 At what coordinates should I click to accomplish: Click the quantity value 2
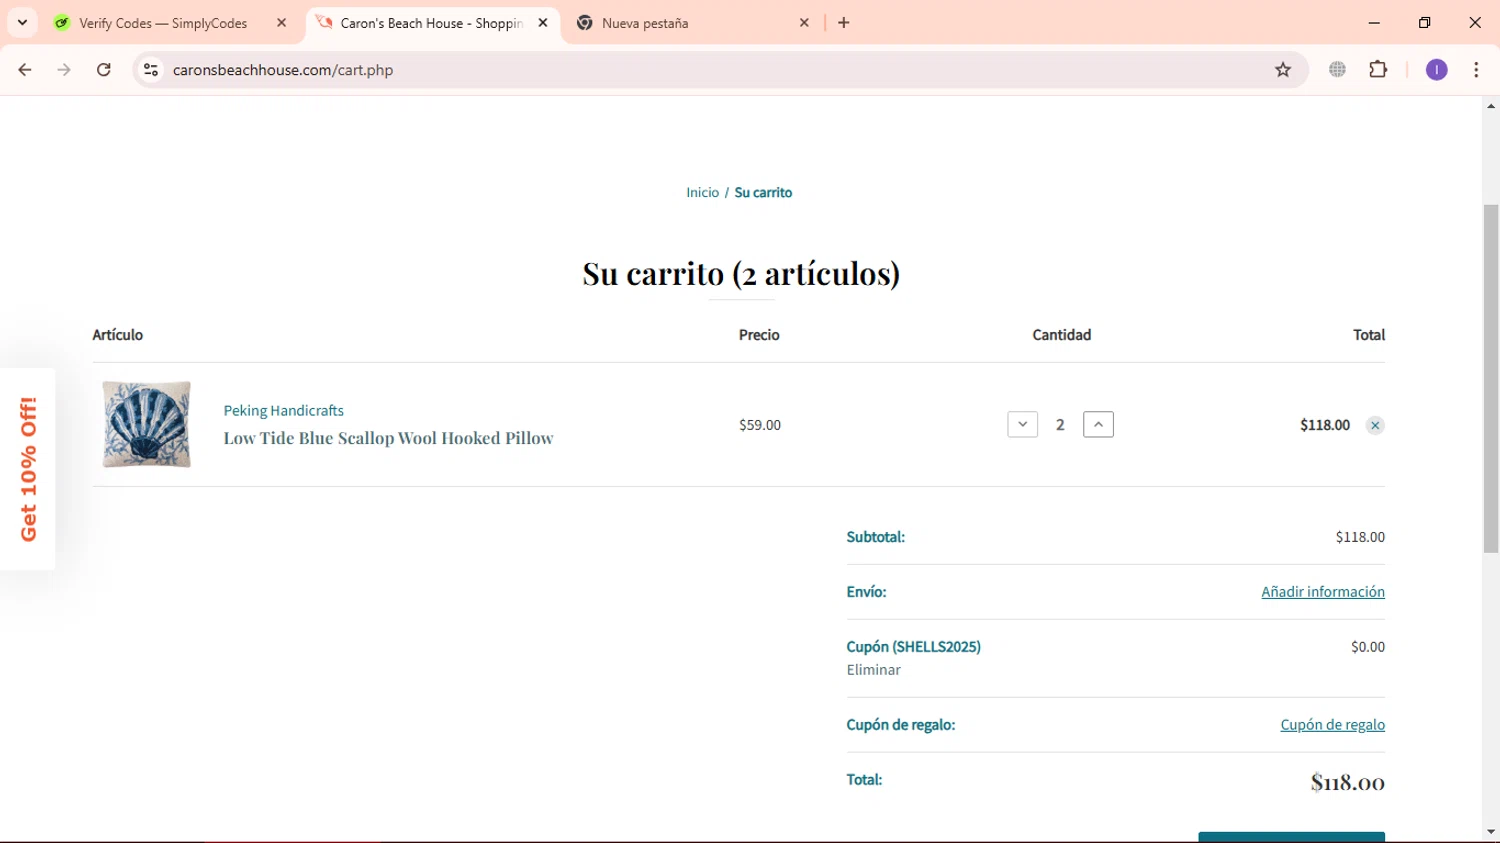(1060, 425)
